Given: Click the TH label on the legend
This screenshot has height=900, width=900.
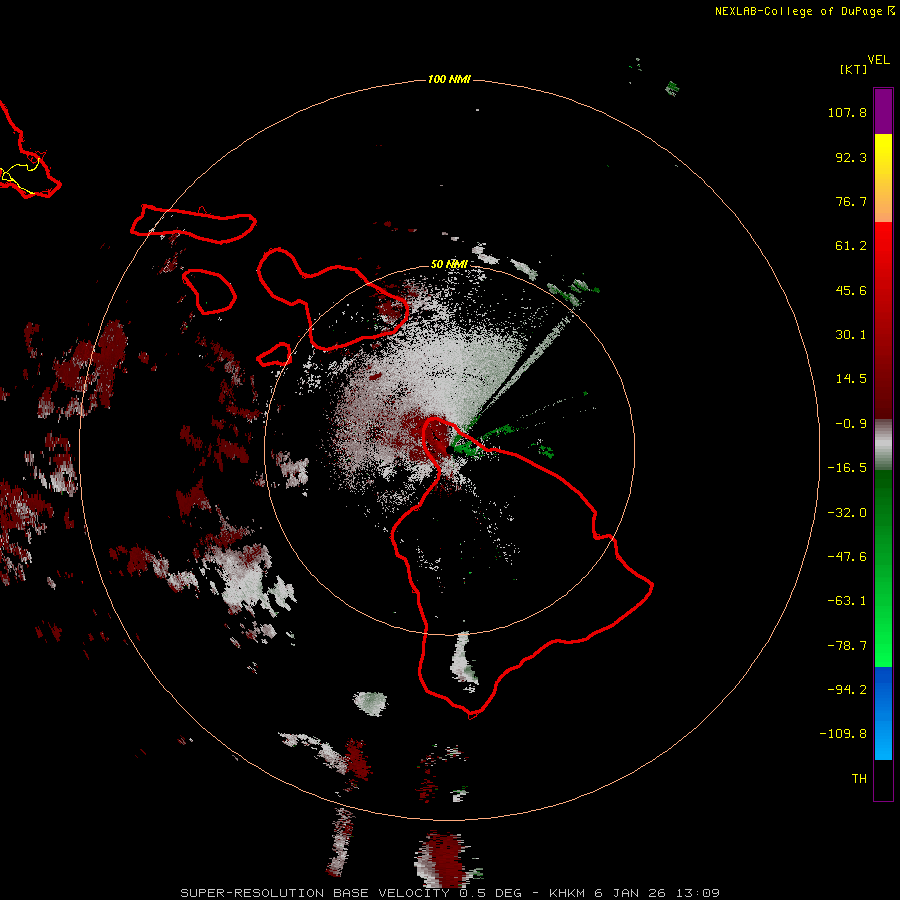Looking at the screenshot, I should tap(859, 779).
